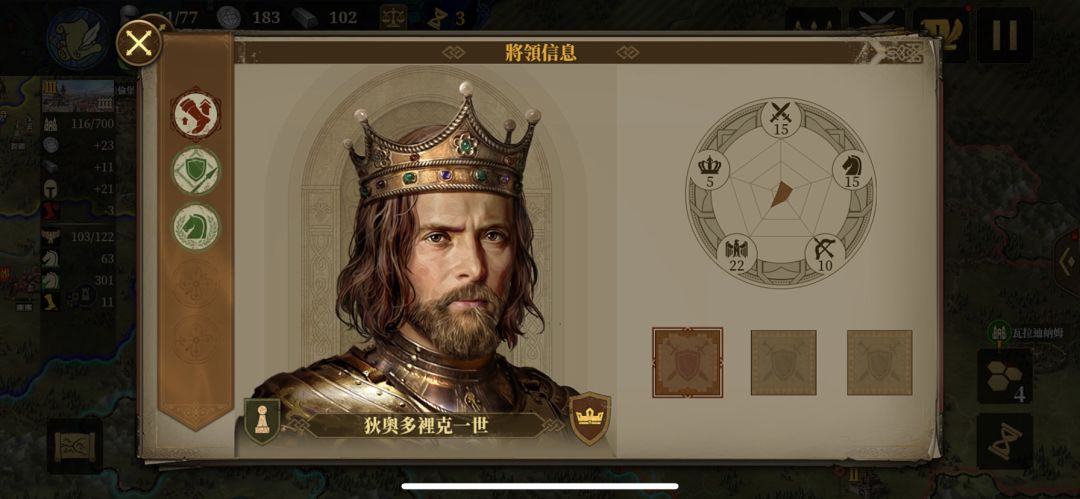
Task: Click the general's name banner 狄奧多裡克一世
Action: (x=426, y=425)
